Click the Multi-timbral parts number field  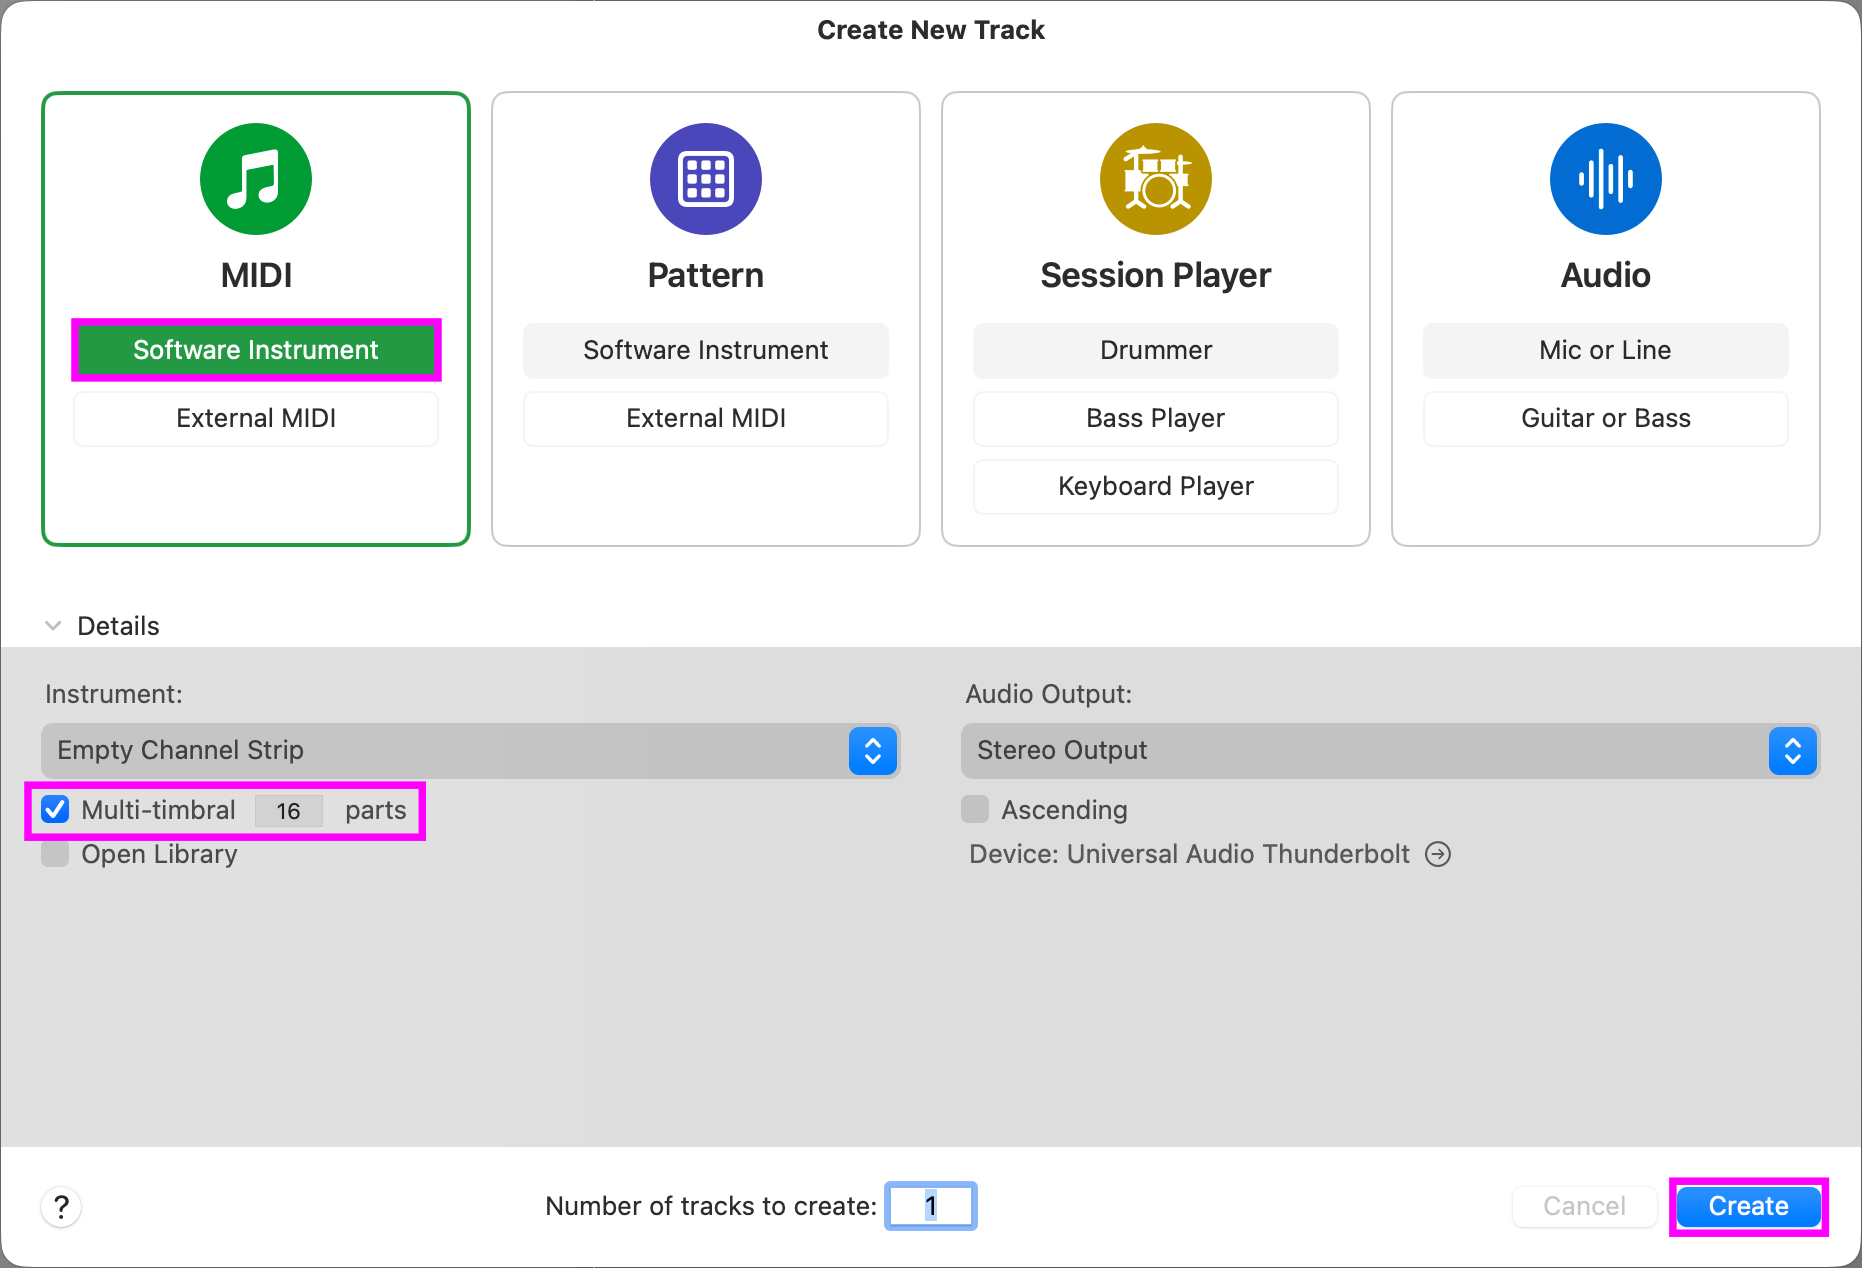click(289, 811)
